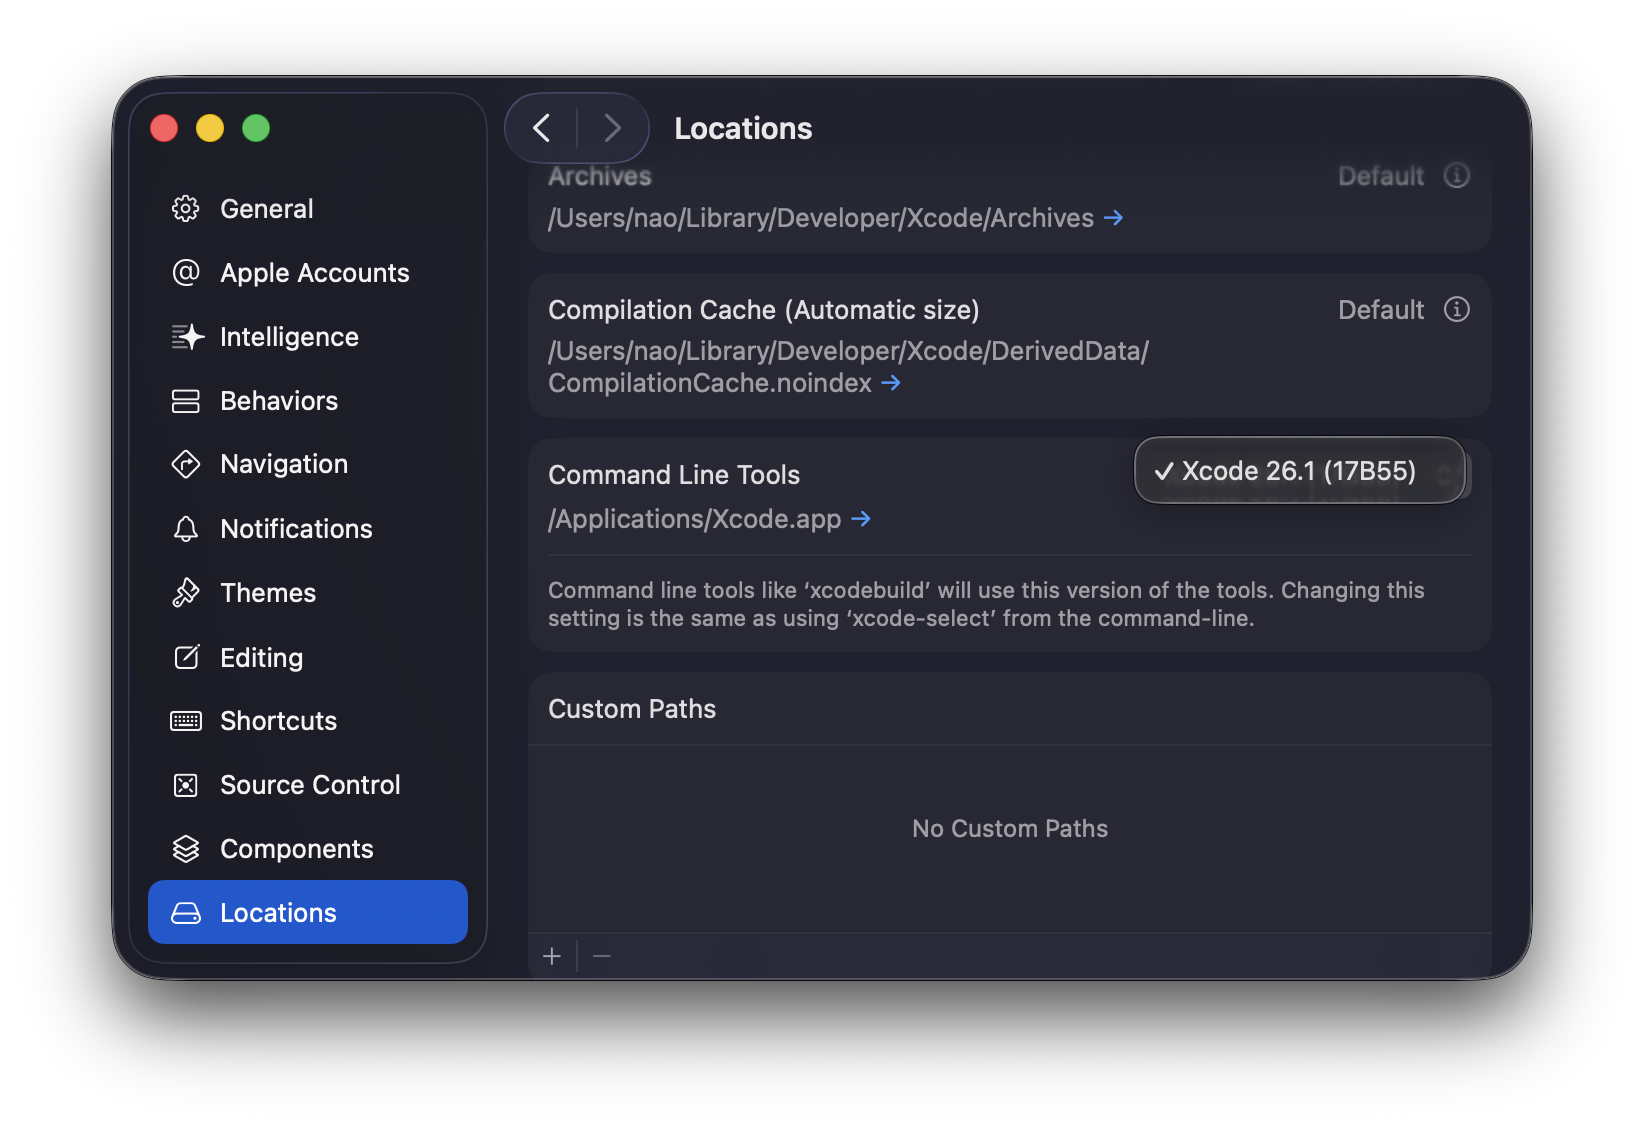Click the Intelligence sparkle icon
This screenshot has height=1128, width=1644.
pyautogui.click(x=186, y=337)
